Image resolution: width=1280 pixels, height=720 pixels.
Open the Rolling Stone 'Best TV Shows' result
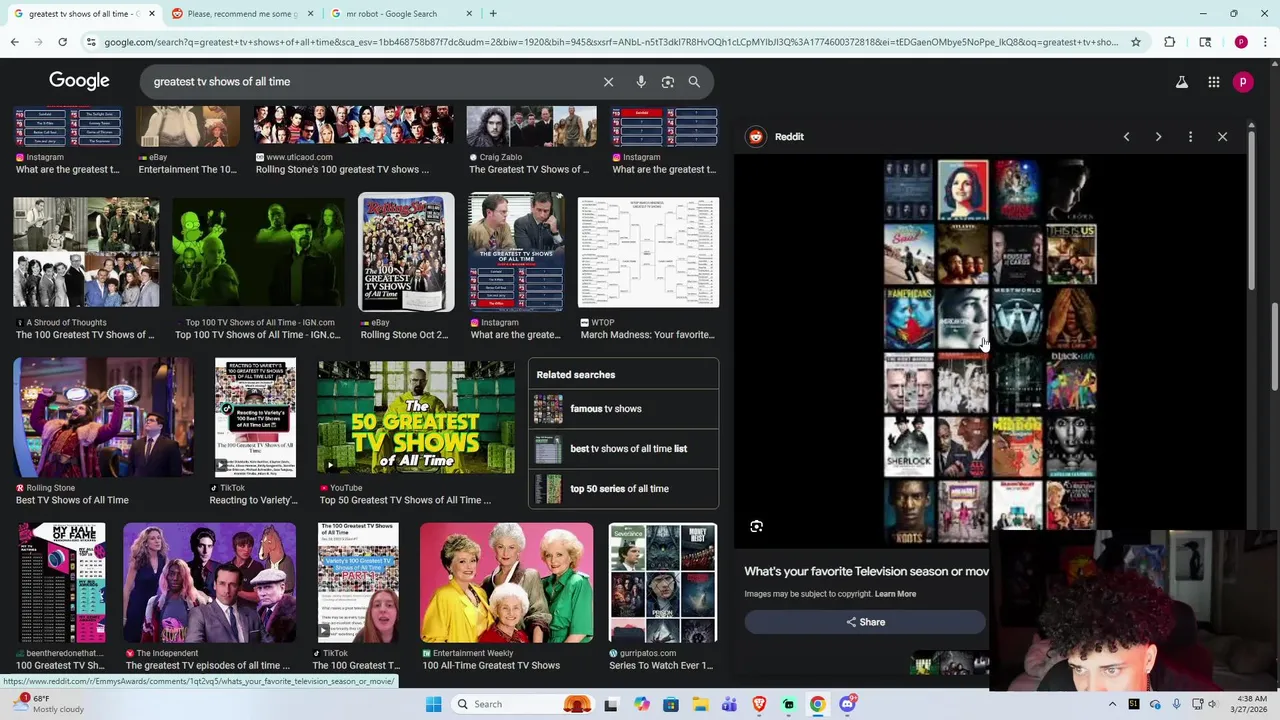pyautogui.click(x=103, y=417)
